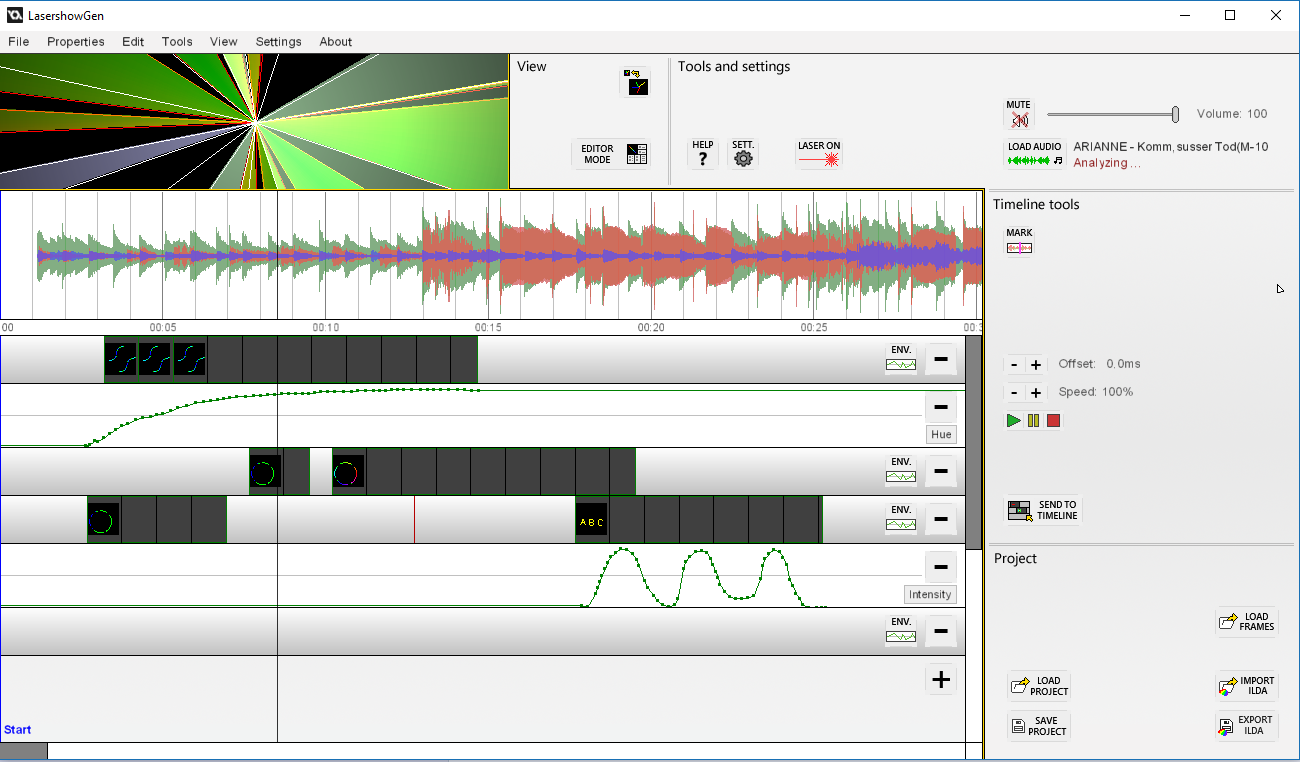Click the Volume slider handle
1300x762 pixels.
tap(1175, 114)
